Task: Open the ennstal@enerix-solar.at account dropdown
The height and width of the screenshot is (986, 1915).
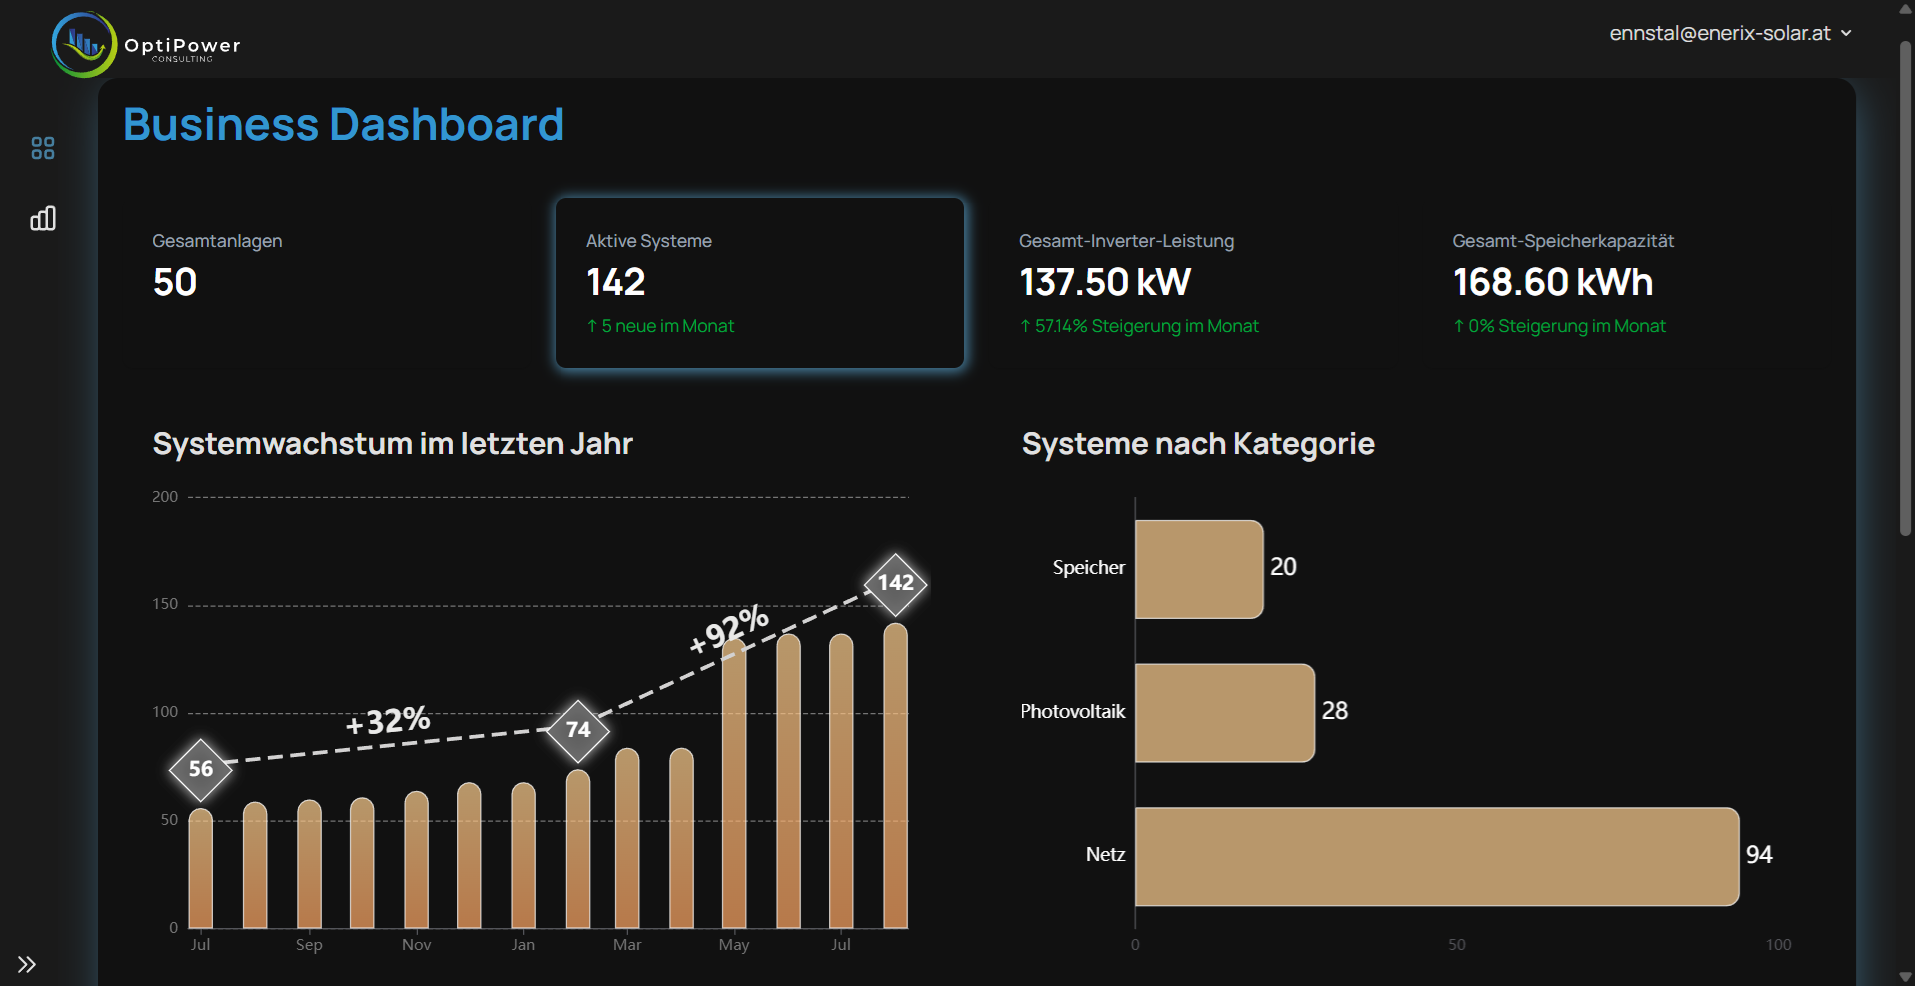Action: (x=1730, y=33)
